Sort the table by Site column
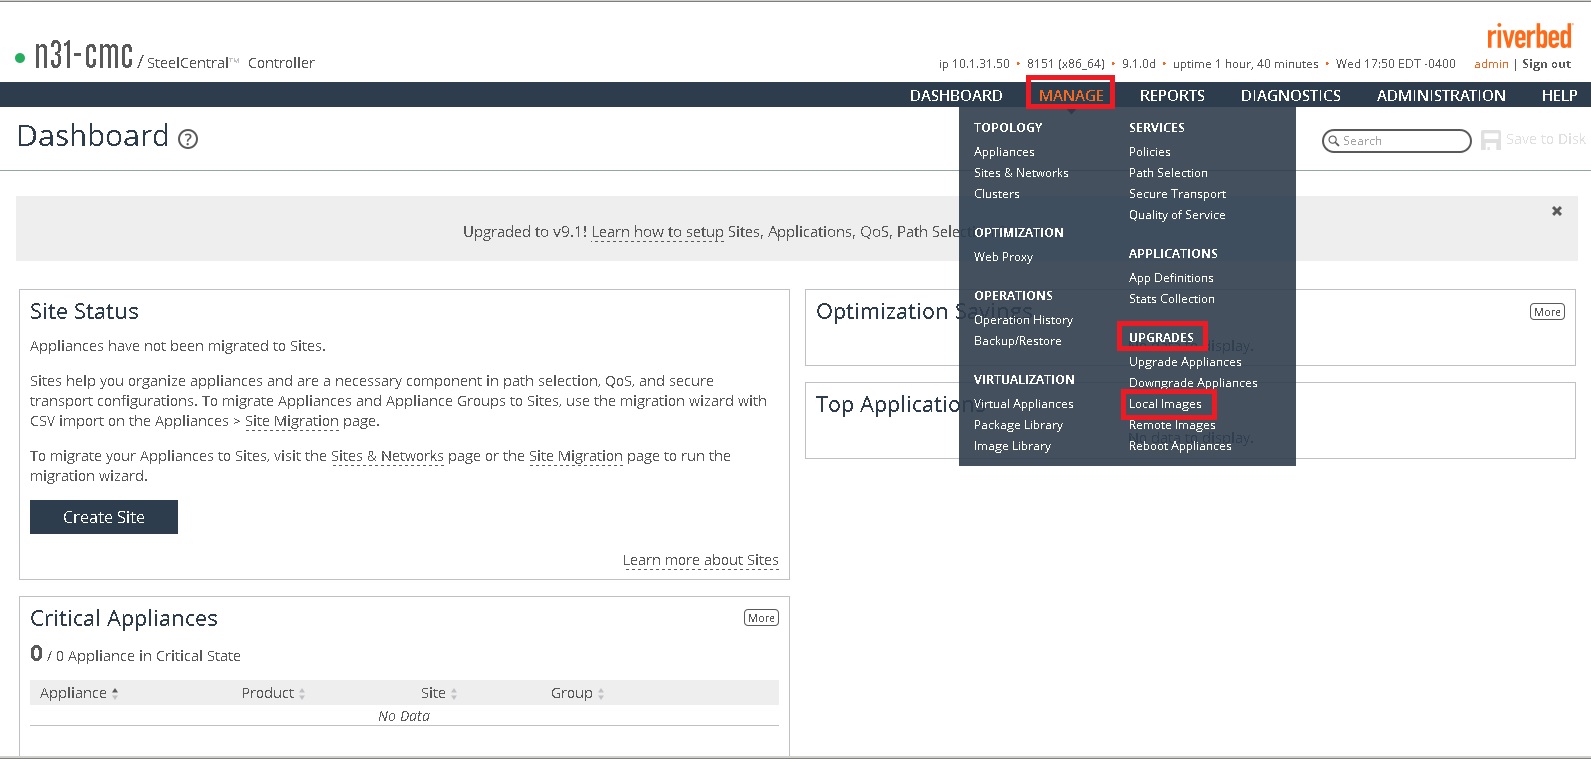 (439, 693)
